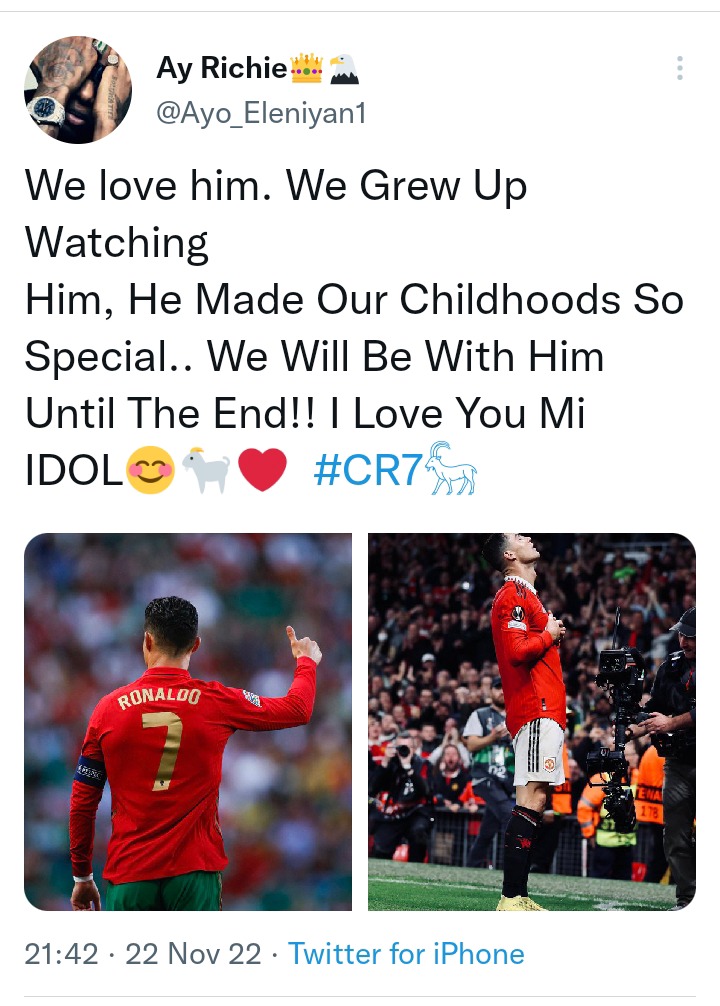Click the 'Special.. We Will Be With Him' line
The image size is (720, 1006).
[314, 356]
